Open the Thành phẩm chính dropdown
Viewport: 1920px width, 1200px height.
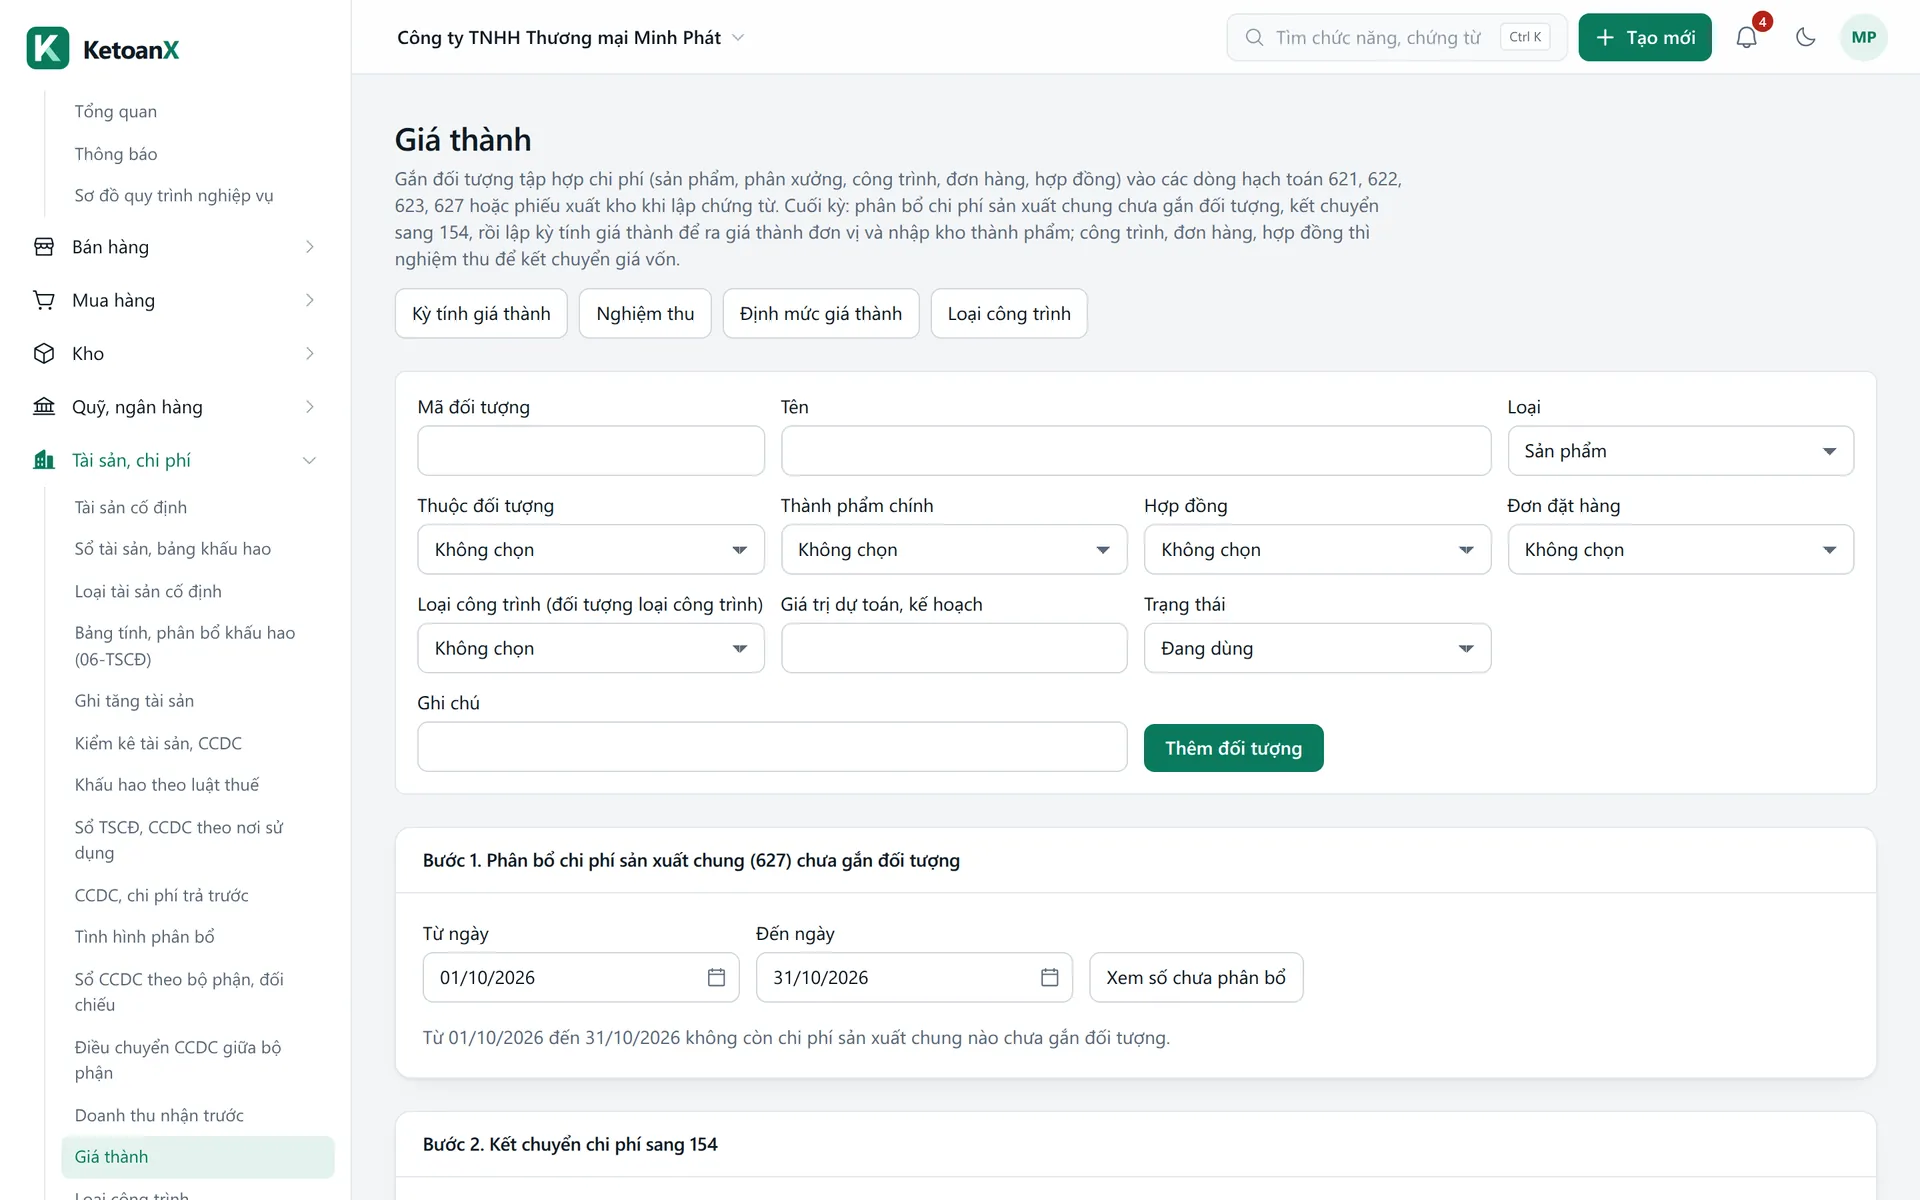[954, 550]
